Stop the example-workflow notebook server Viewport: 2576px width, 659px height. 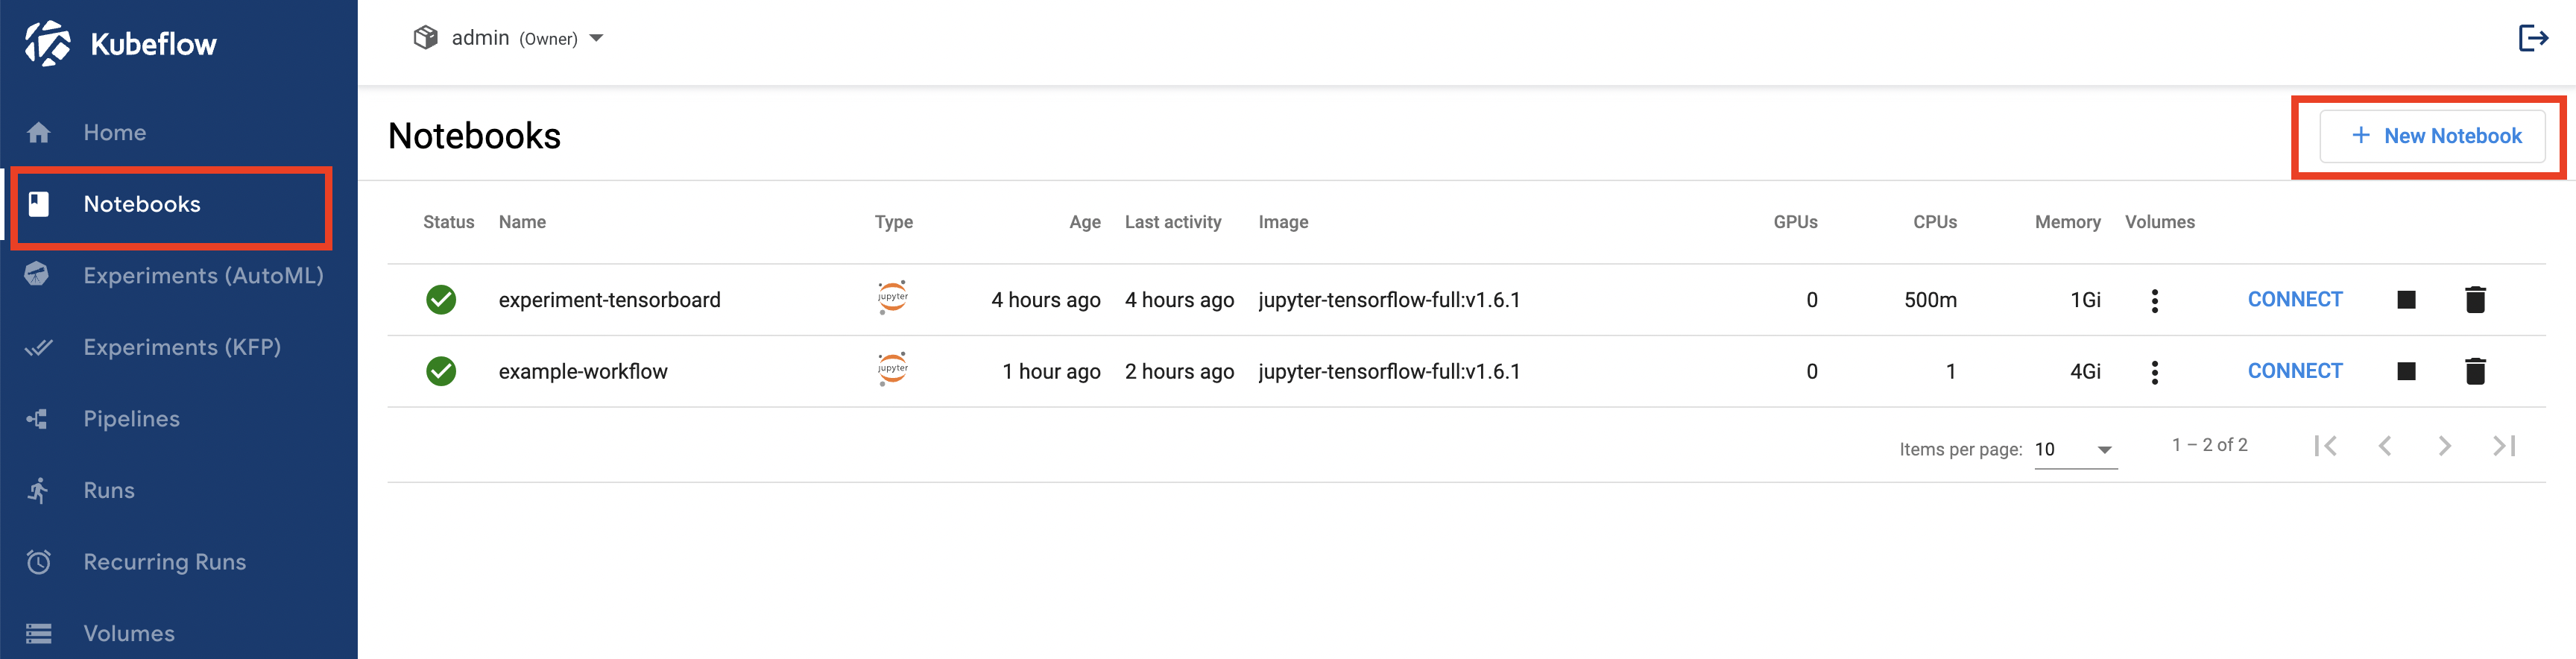[x=2406, y=371]
